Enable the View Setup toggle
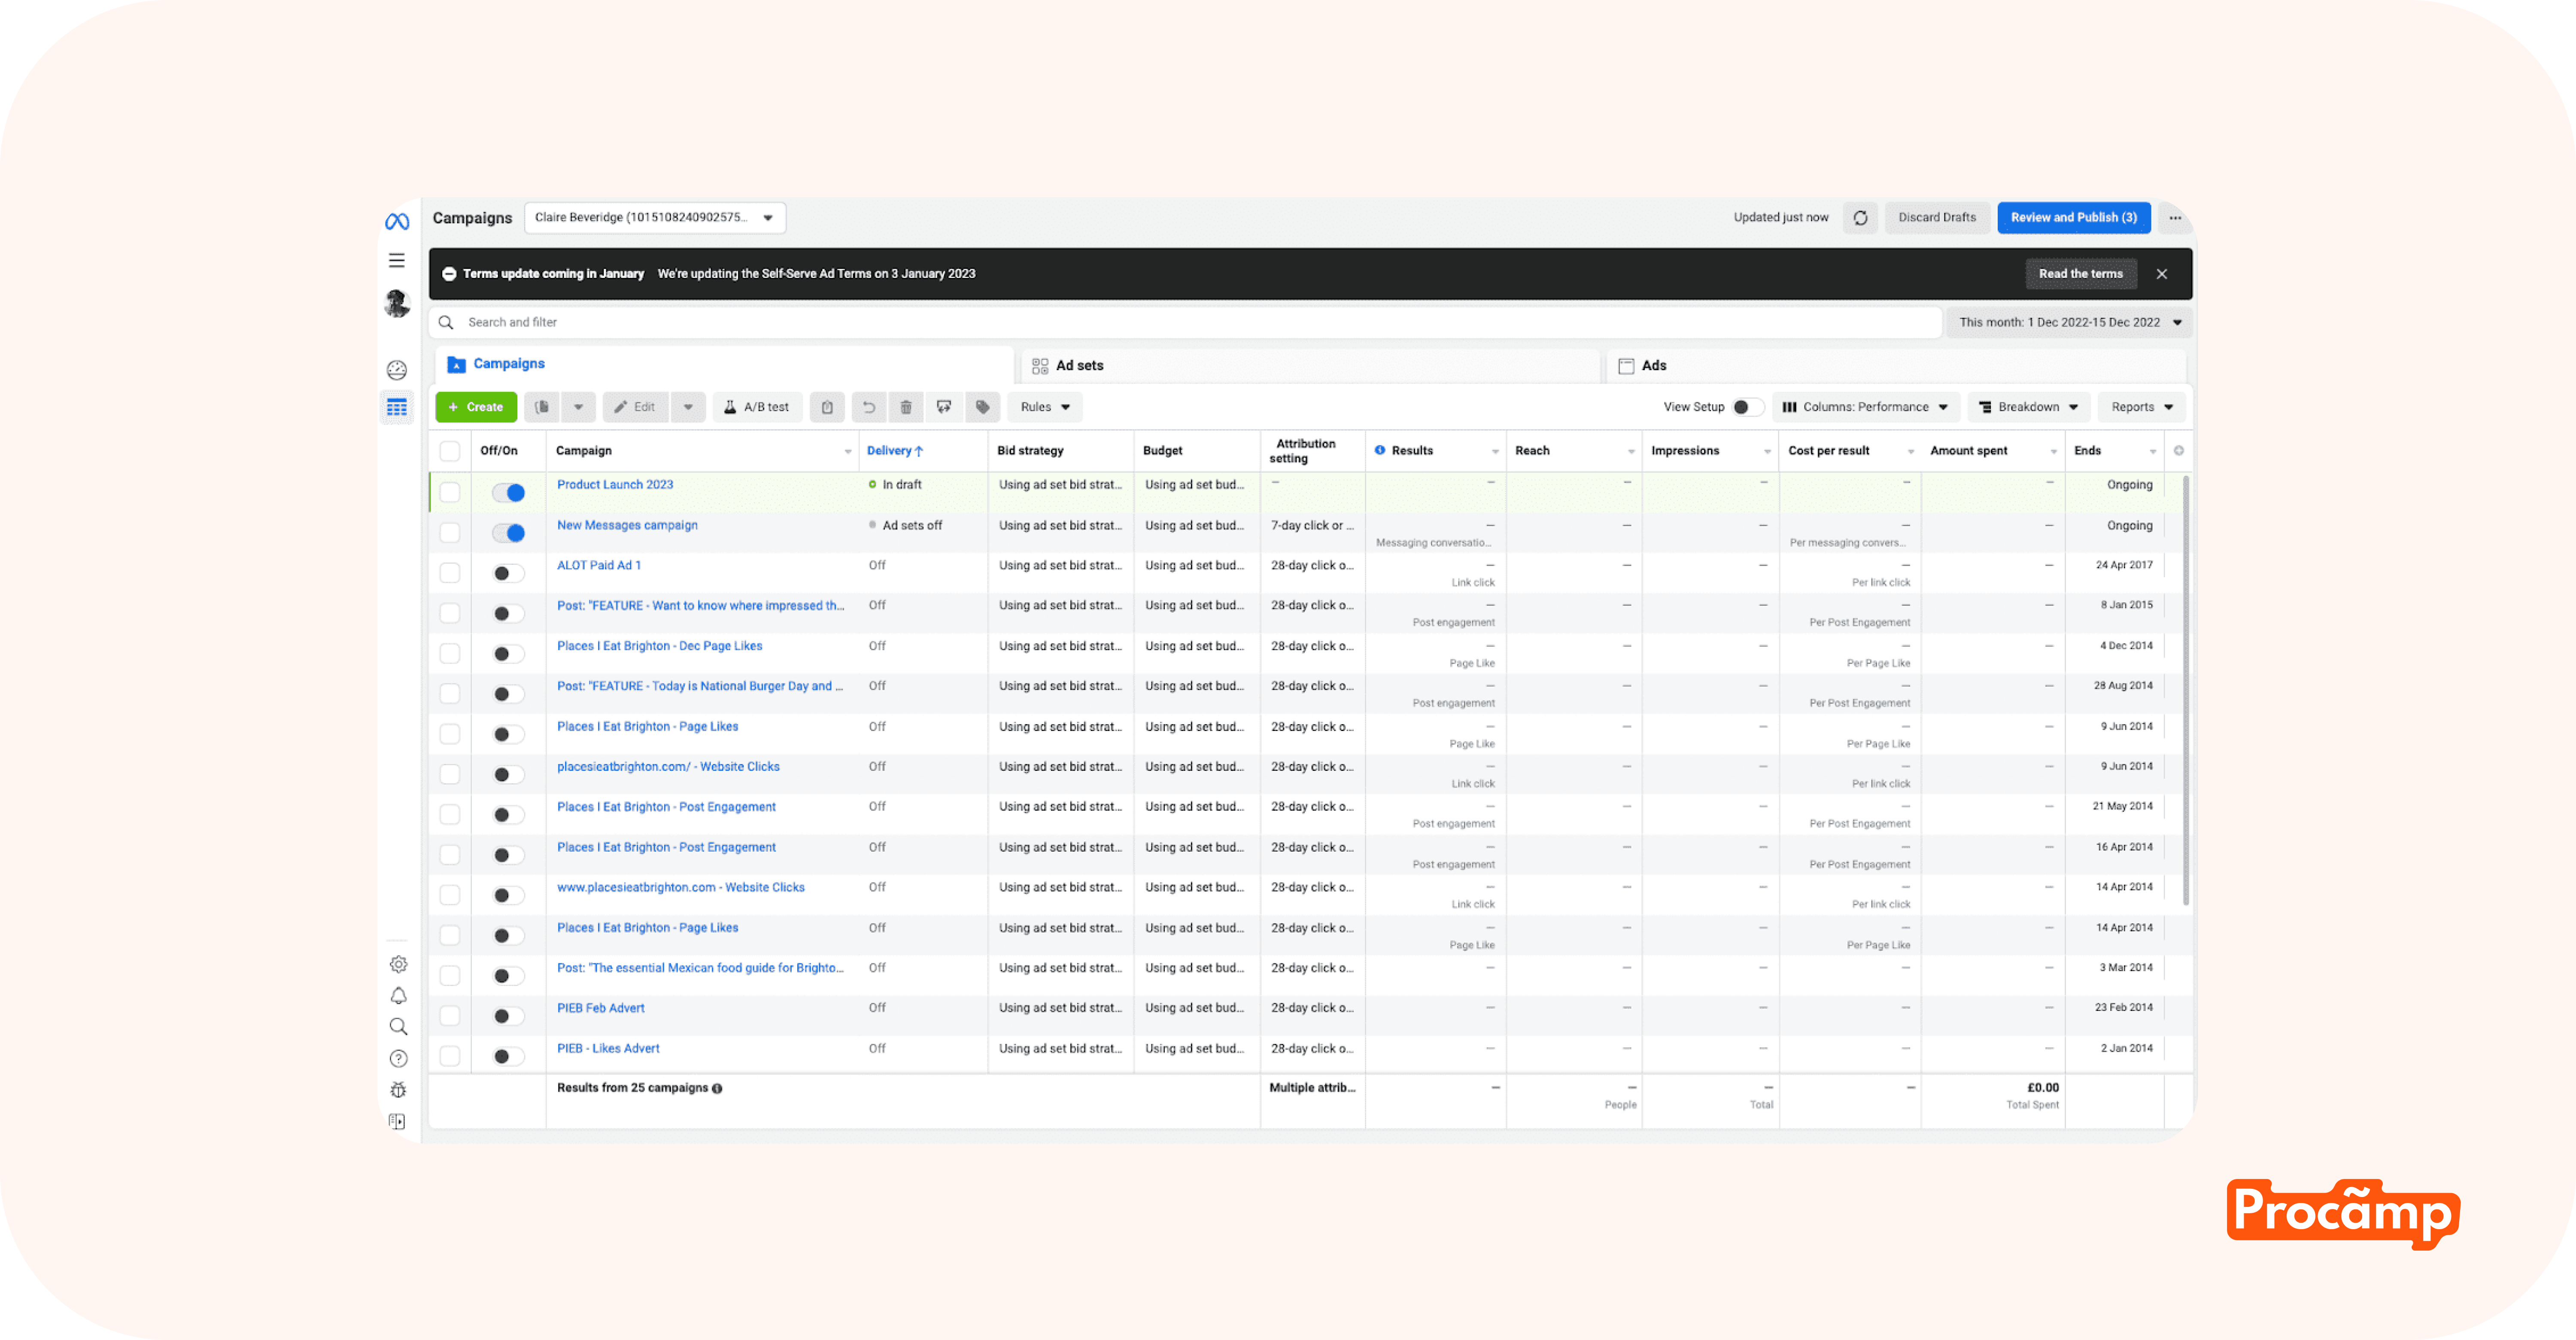 tap(1747, 407)
